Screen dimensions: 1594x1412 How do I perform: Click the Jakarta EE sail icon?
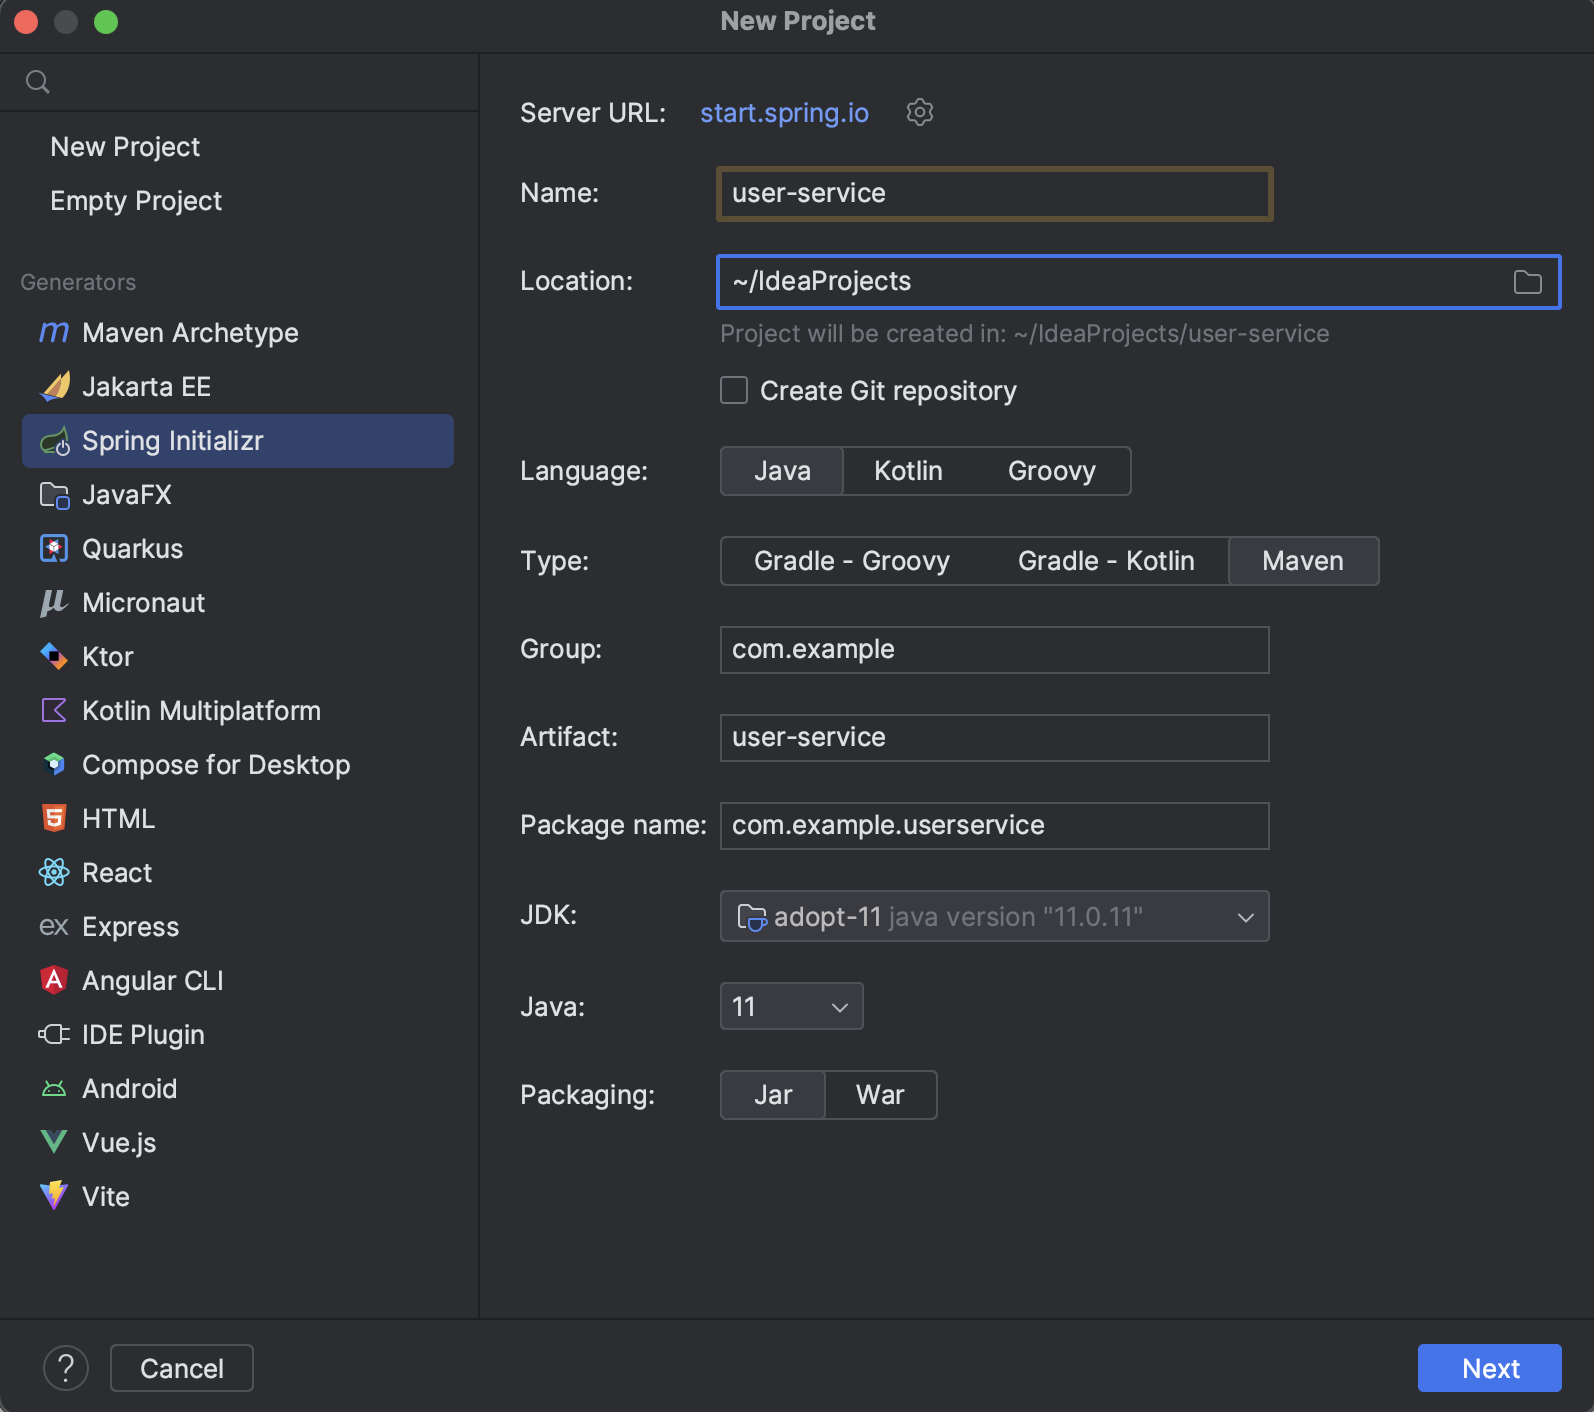(x=54, y=386)
